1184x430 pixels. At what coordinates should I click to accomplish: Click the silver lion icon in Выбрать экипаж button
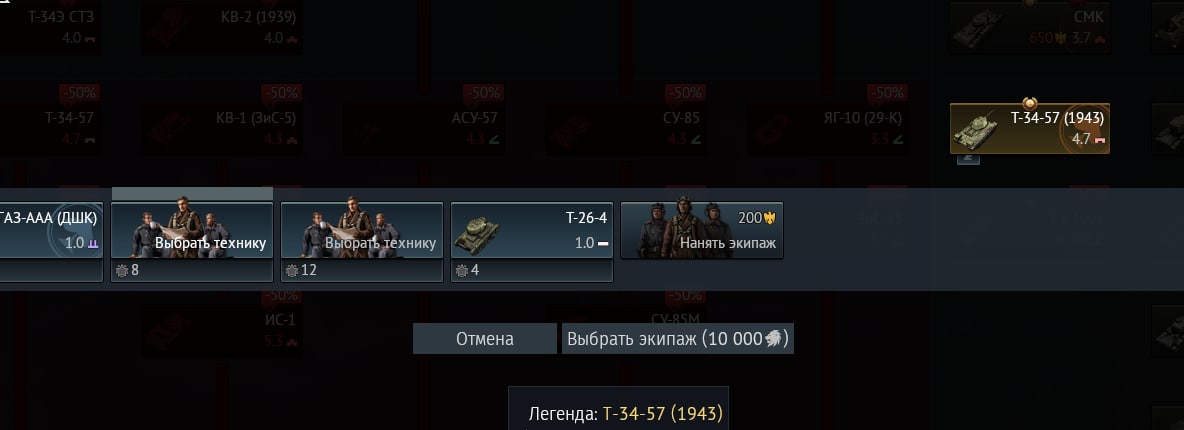775,339
